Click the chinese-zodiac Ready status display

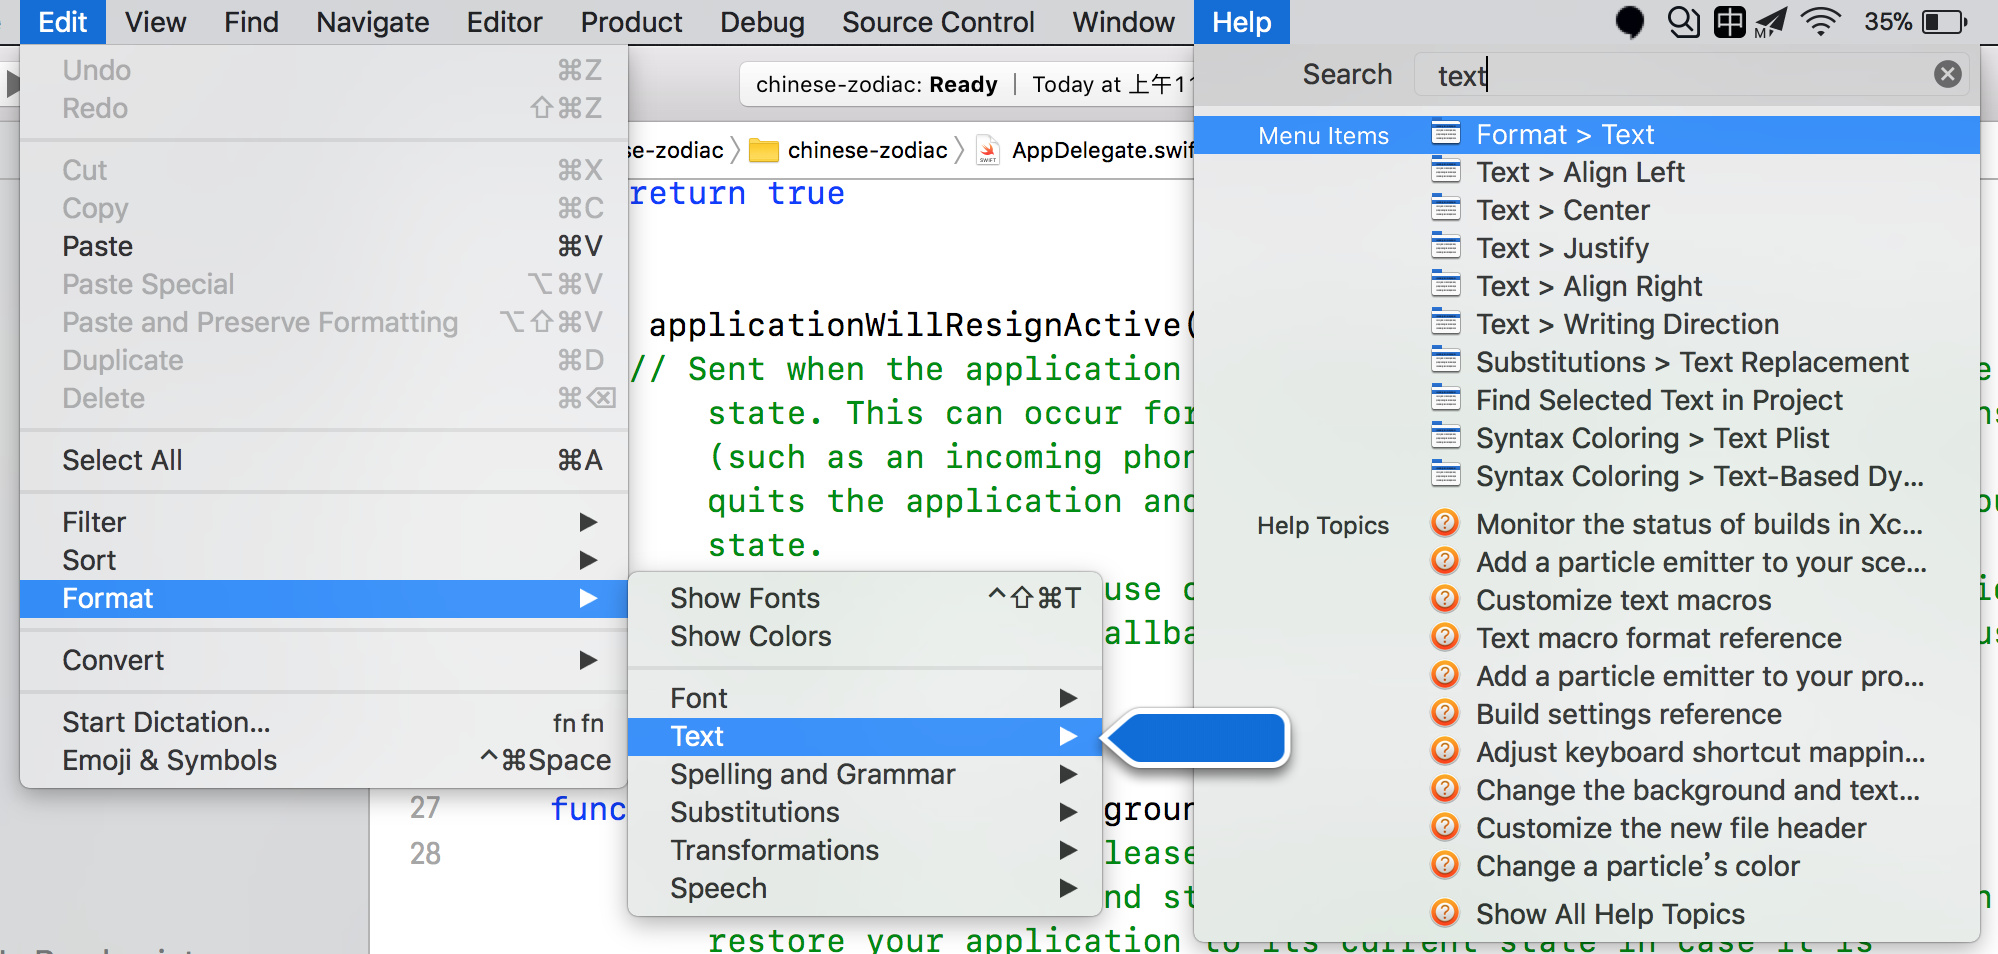(x=968, y=84)
